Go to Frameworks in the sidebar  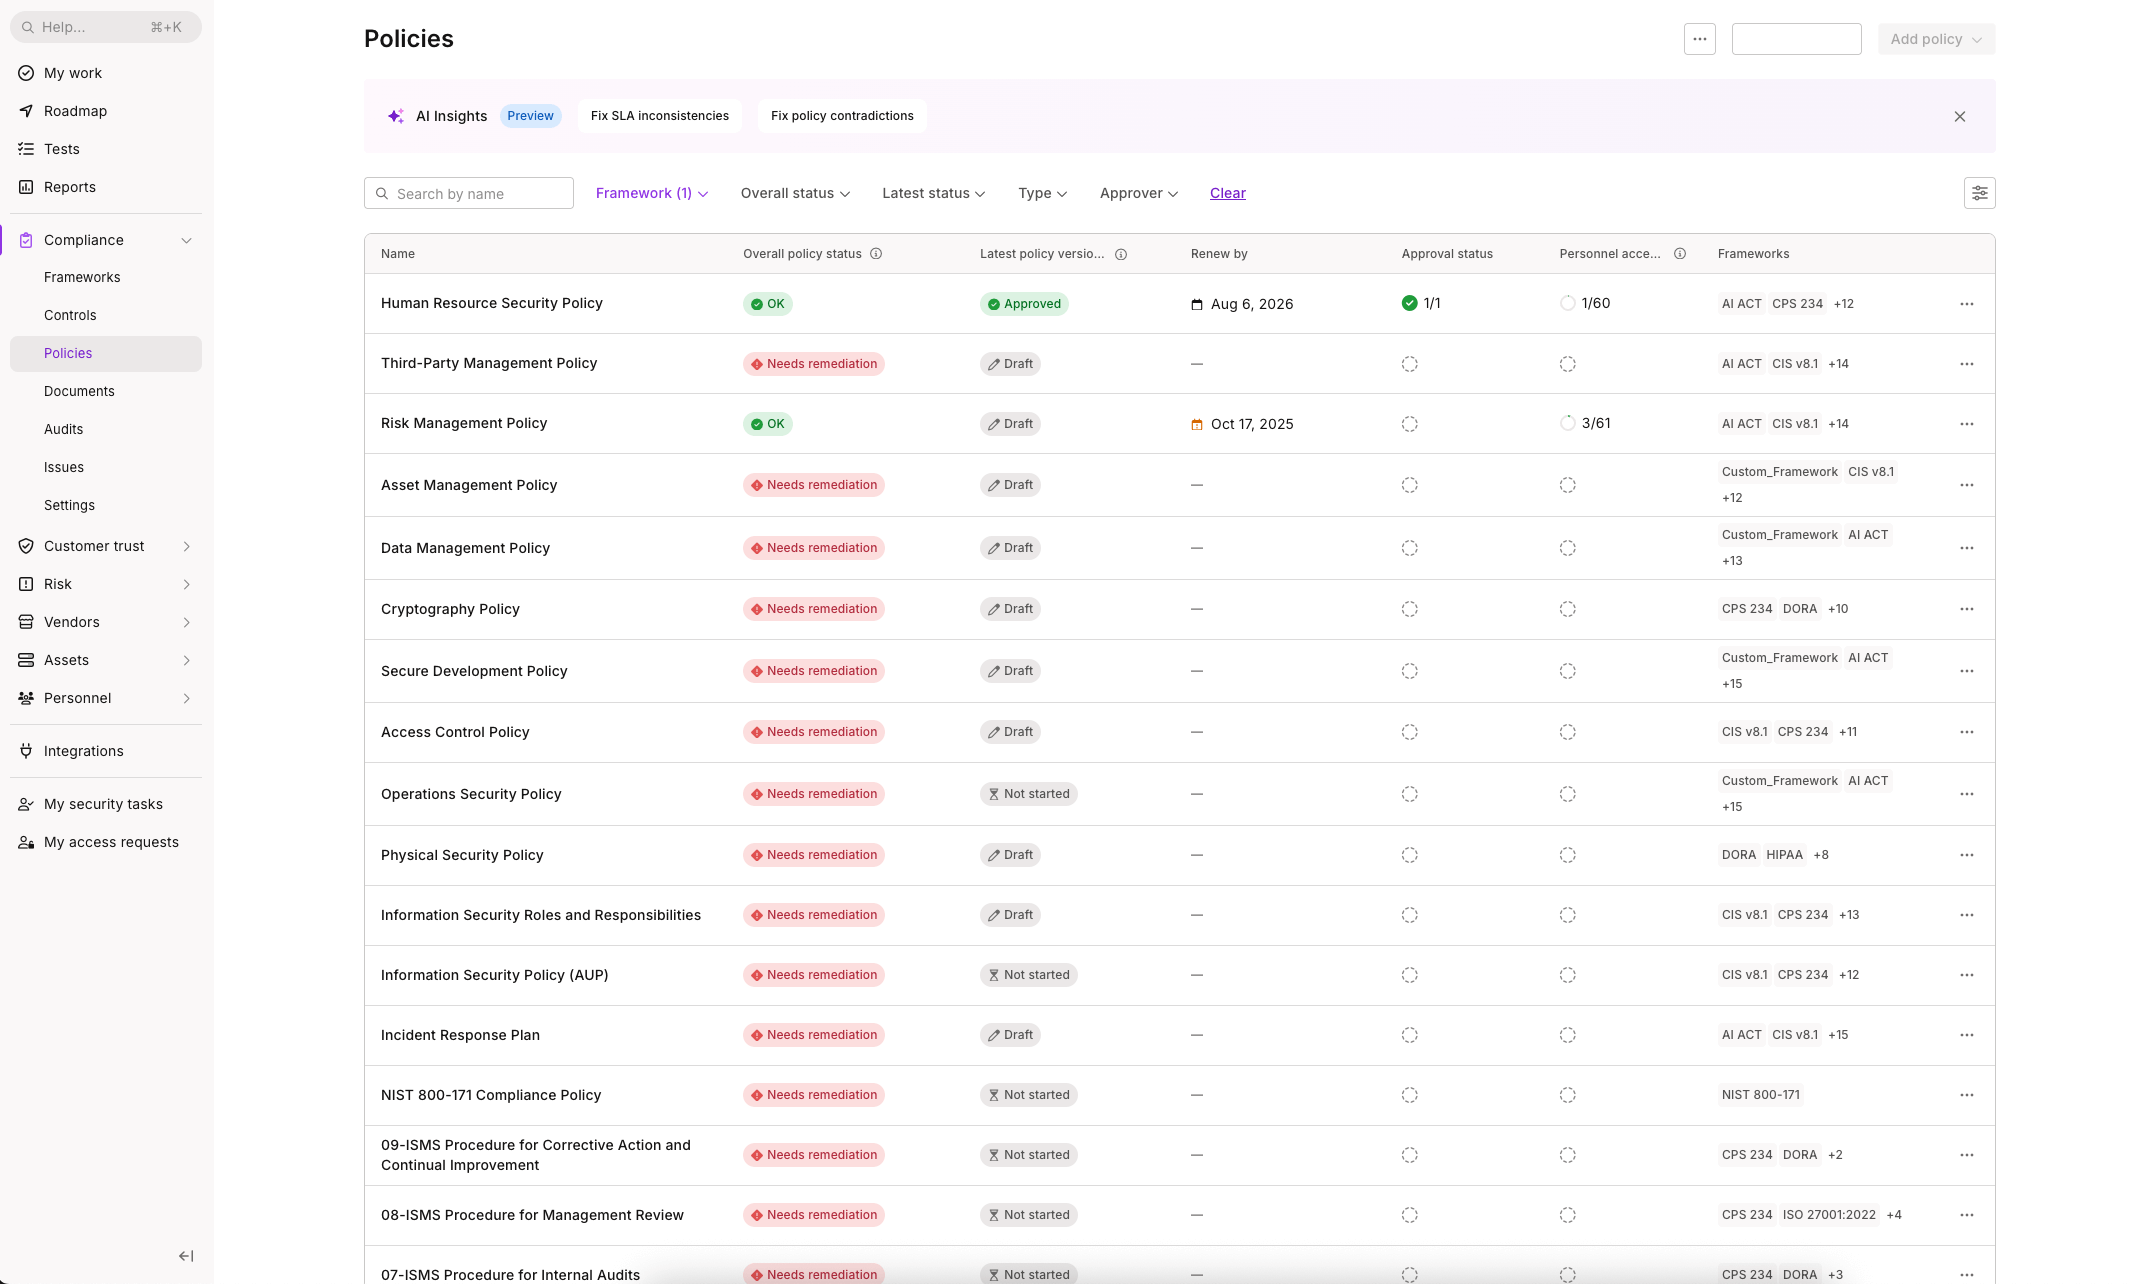point(82,277)
